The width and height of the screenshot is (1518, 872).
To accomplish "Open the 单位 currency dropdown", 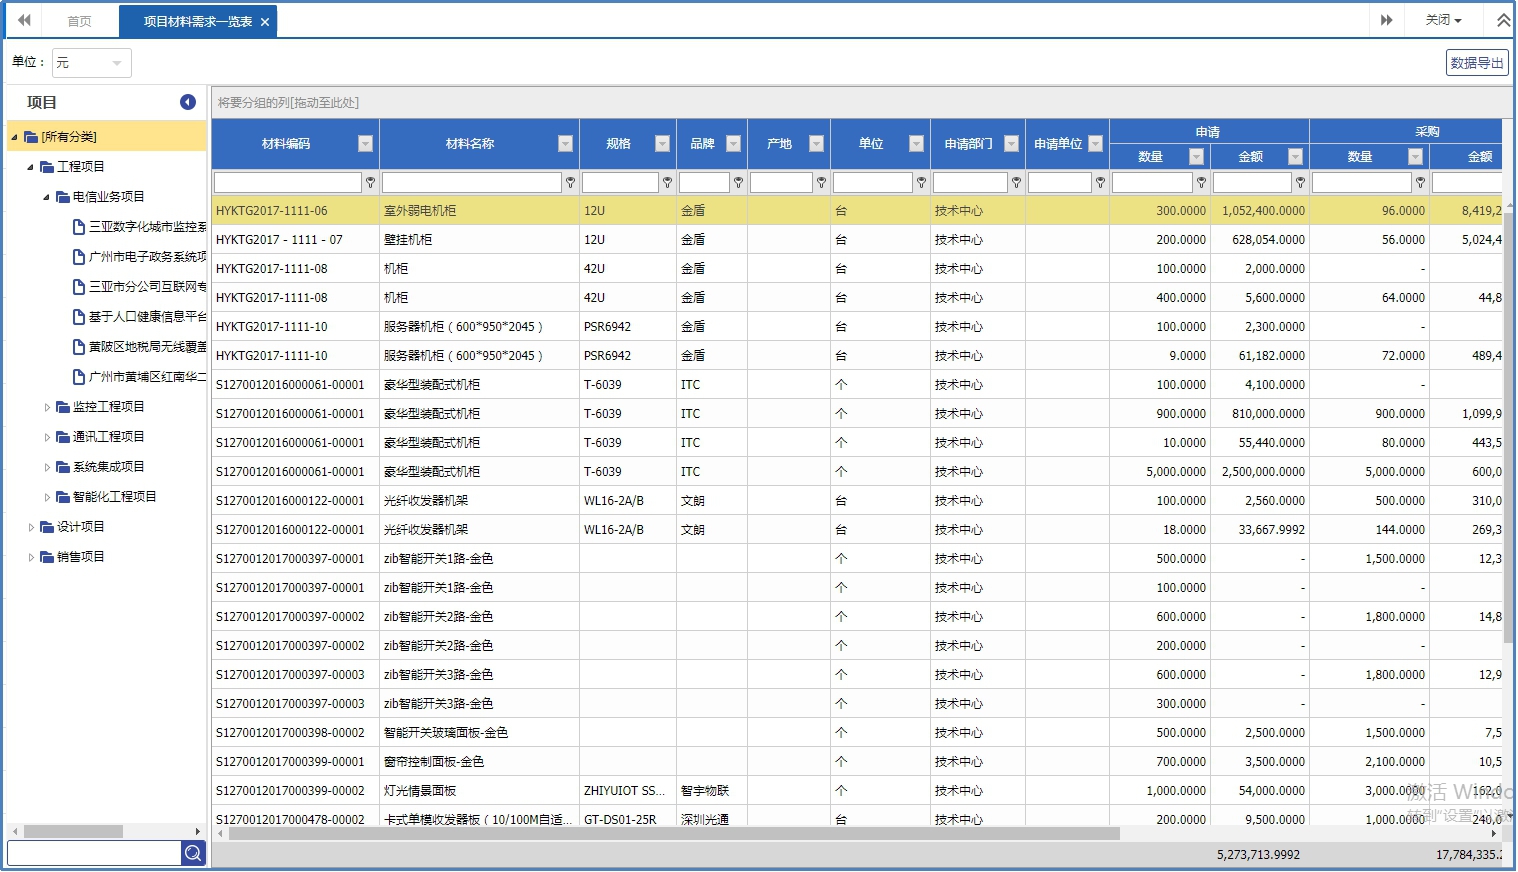I will 92,63.
